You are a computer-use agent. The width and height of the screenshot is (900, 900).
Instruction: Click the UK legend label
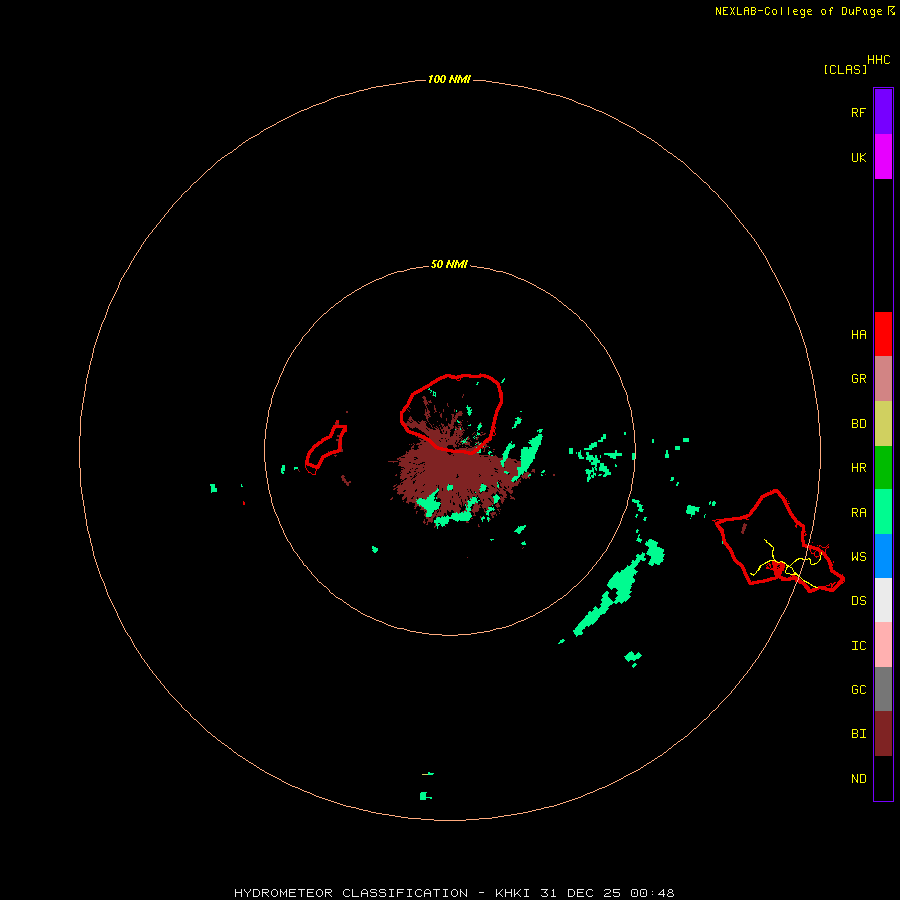pos(859,157)
